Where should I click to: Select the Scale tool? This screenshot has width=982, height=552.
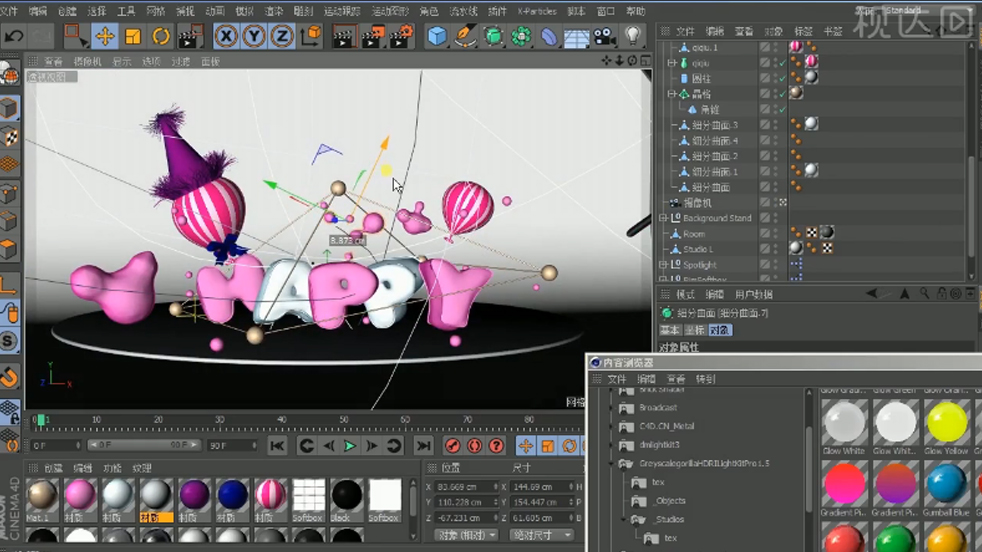tap(133, 36)
